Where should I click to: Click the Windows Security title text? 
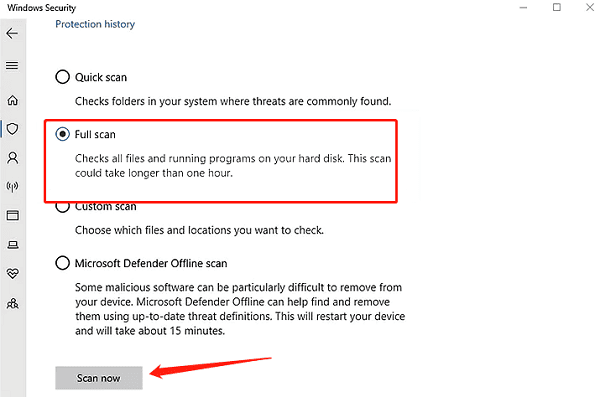[41, 8]
